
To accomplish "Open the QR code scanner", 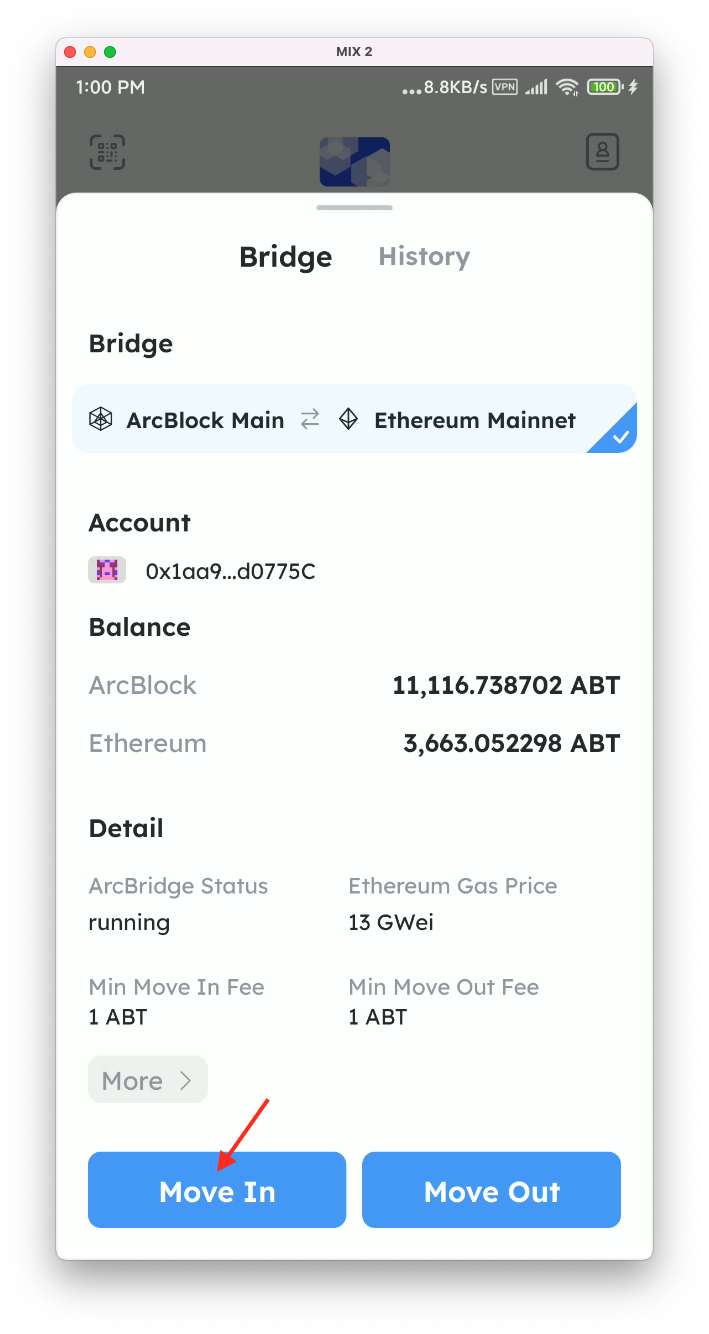I will point(107,151).
